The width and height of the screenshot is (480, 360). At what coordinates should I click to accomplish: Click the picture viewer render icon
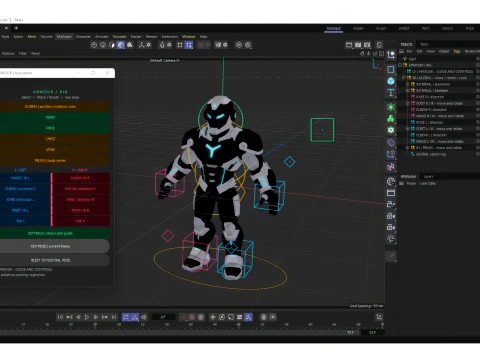[358, 45]
